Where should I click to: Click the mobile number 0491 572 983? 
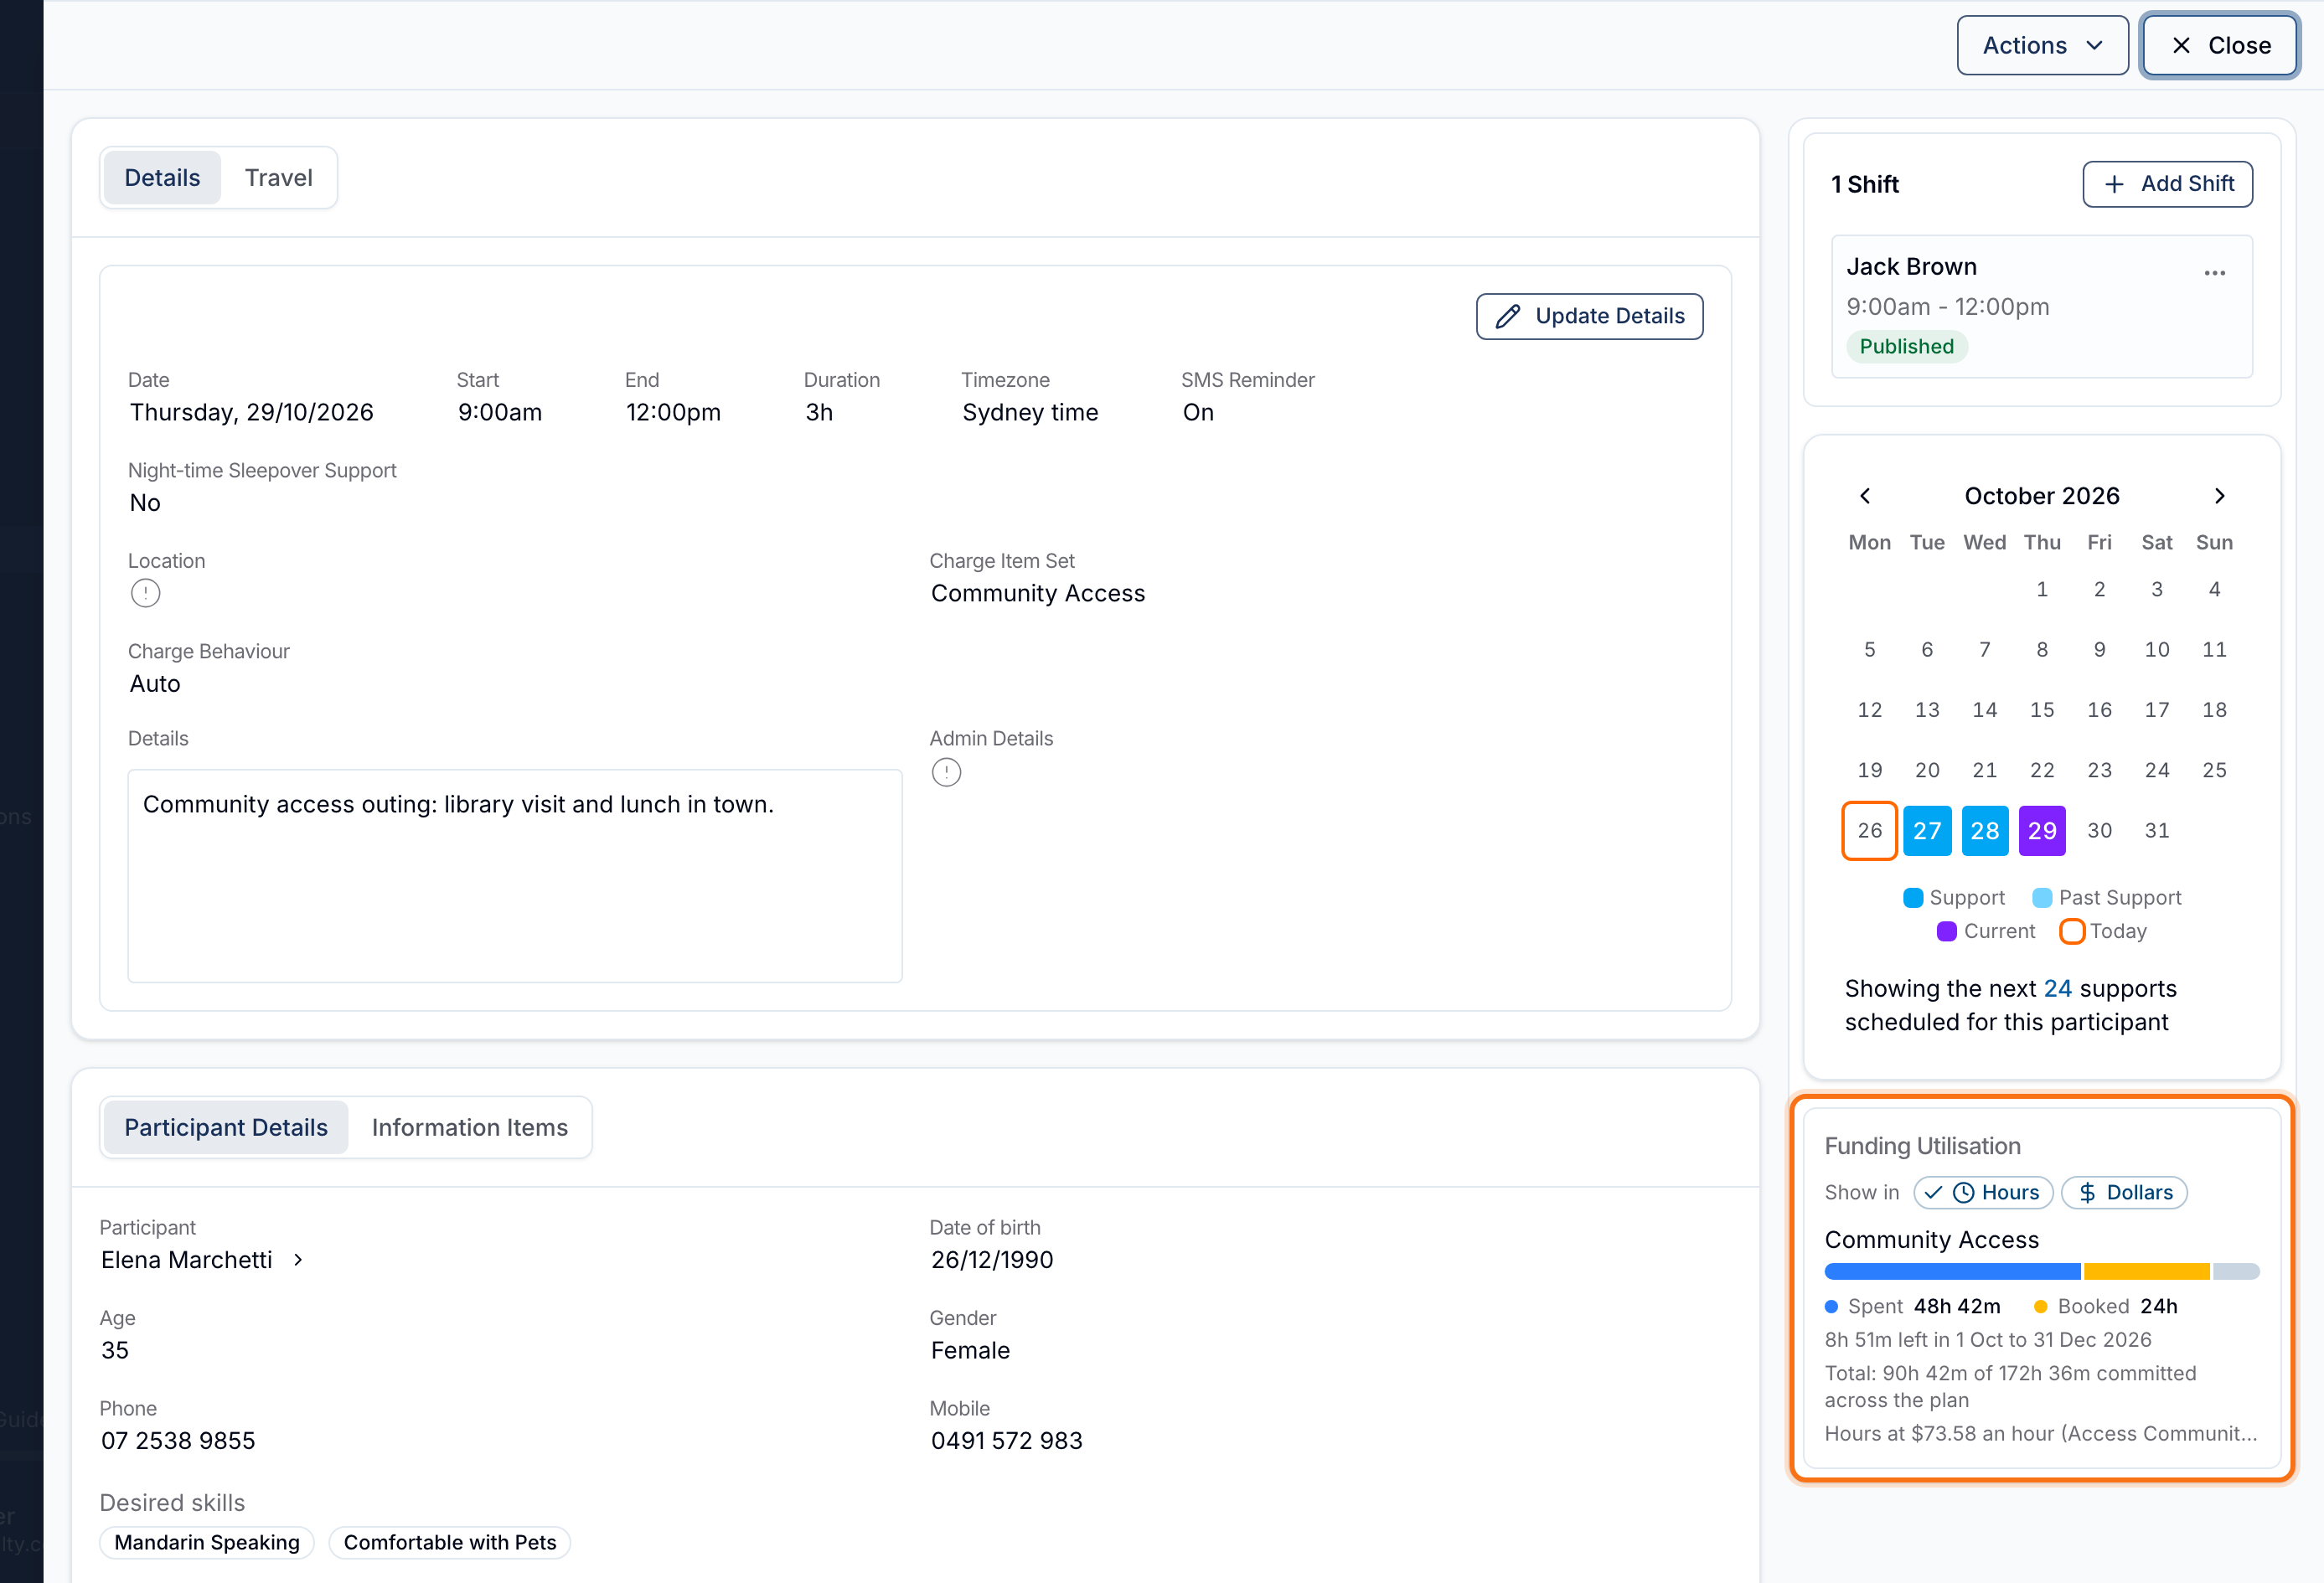click(1006, 1441)
